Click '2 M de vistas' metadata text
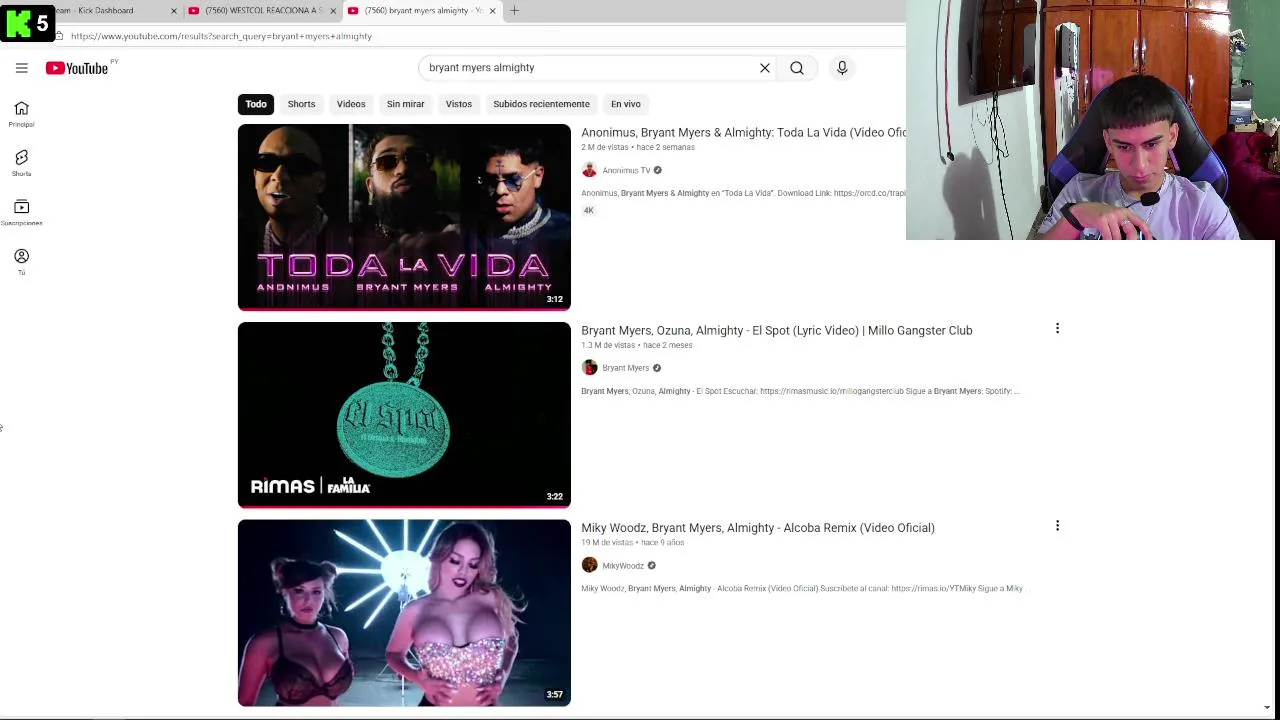The width and height of the screenshot is (1280, 720). 605,147
